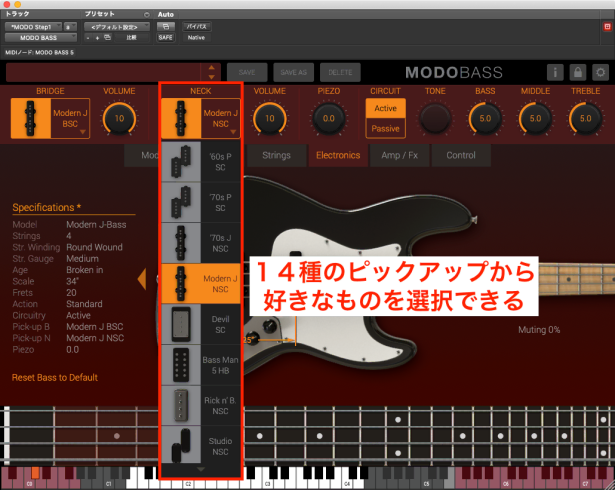Open the bridge pickup dropdown
This screenshot has height=490, width=615.
click(x=82, y=132)
